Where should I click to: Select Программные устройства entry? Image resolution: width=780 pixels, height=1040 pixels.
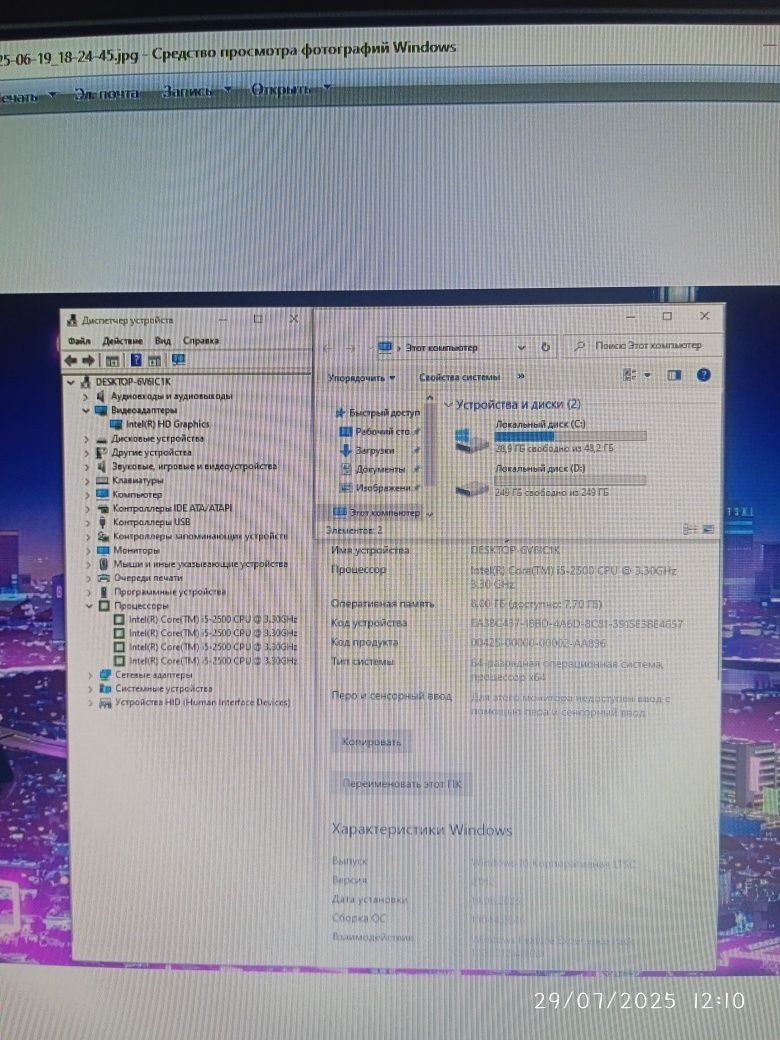pos(170,592)
